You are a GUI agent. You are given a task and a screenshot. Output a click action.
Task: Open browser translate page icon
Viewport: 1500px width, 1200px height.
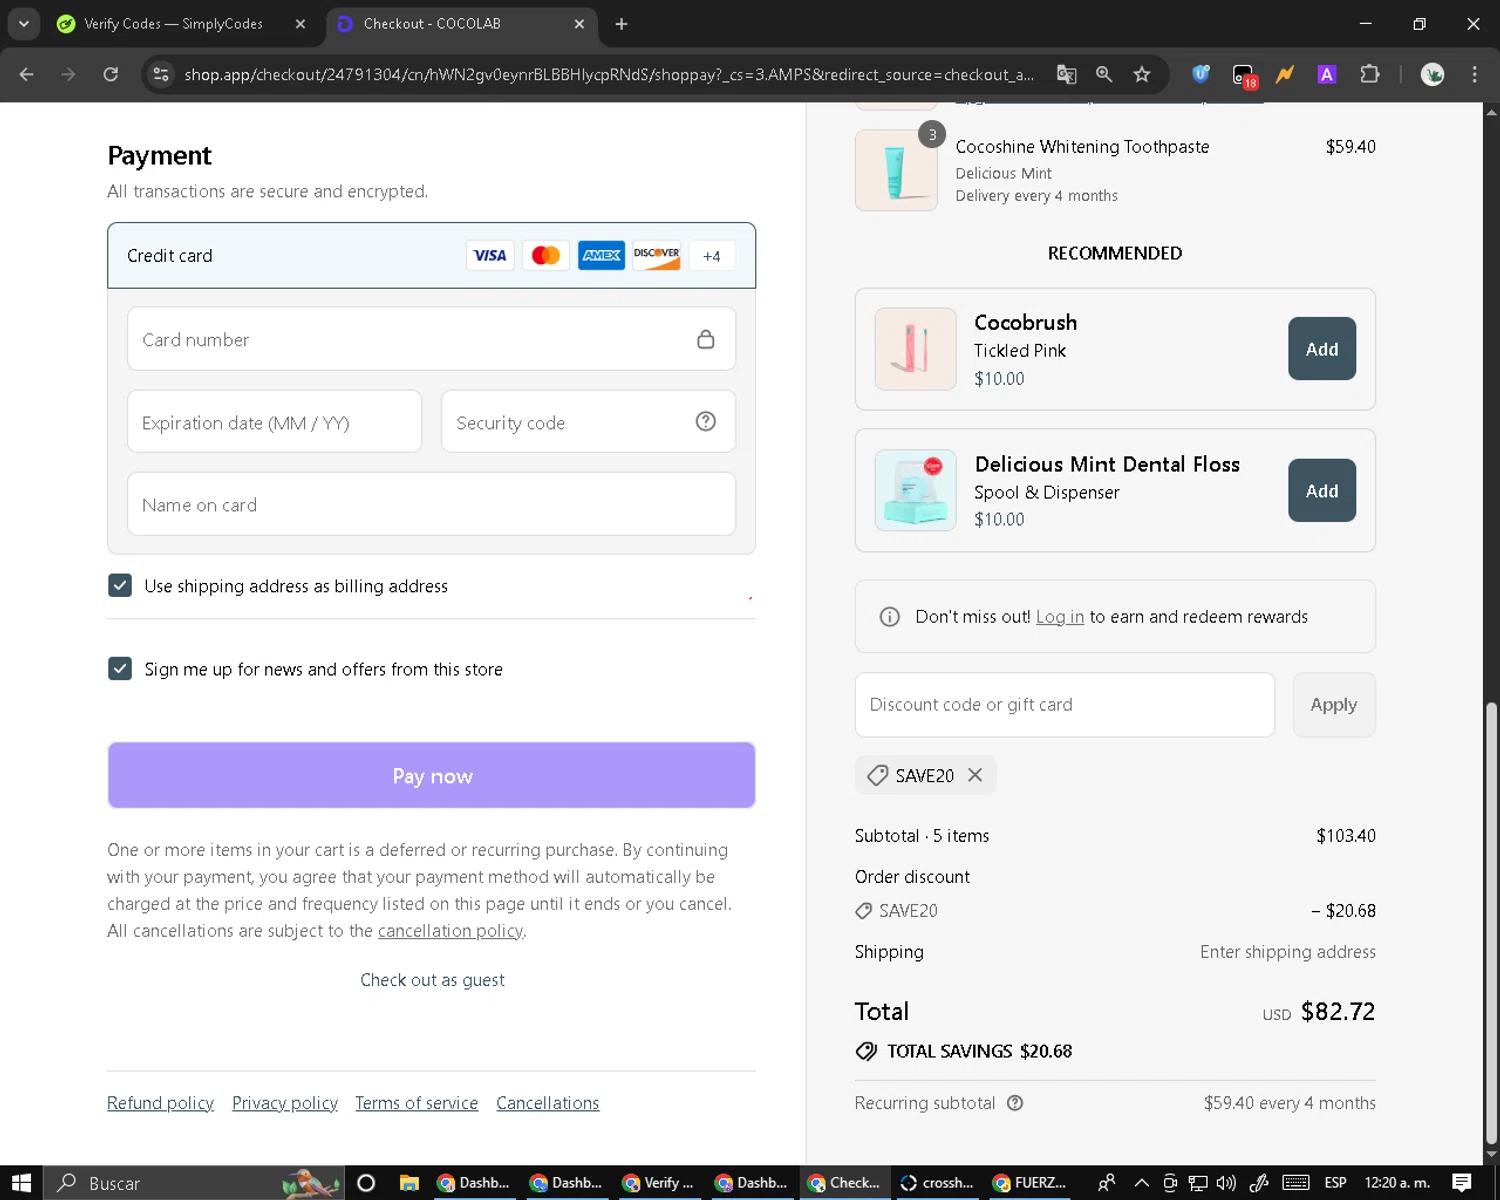point(1067,74)
